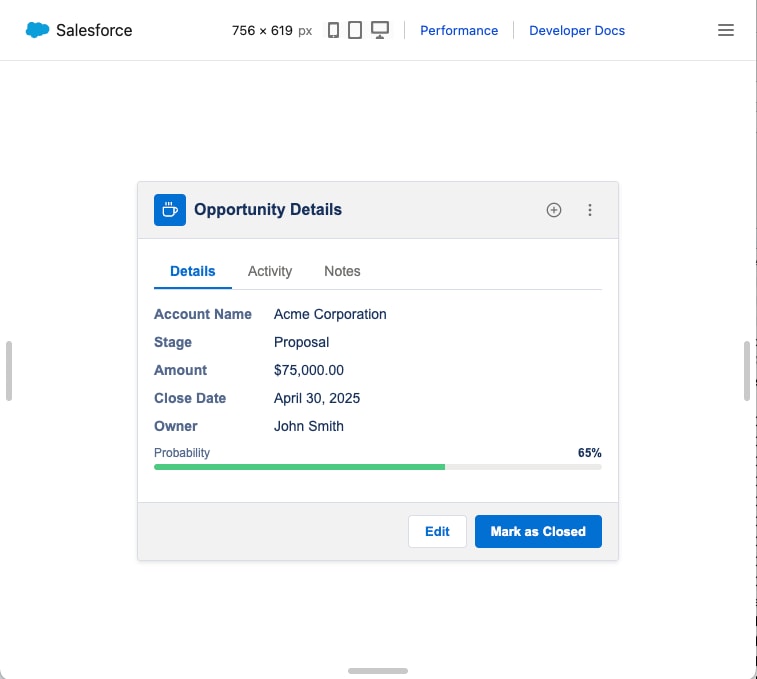Select the desktop viewport icon
This screenshot has height=679, width=757.
point(380,30)
